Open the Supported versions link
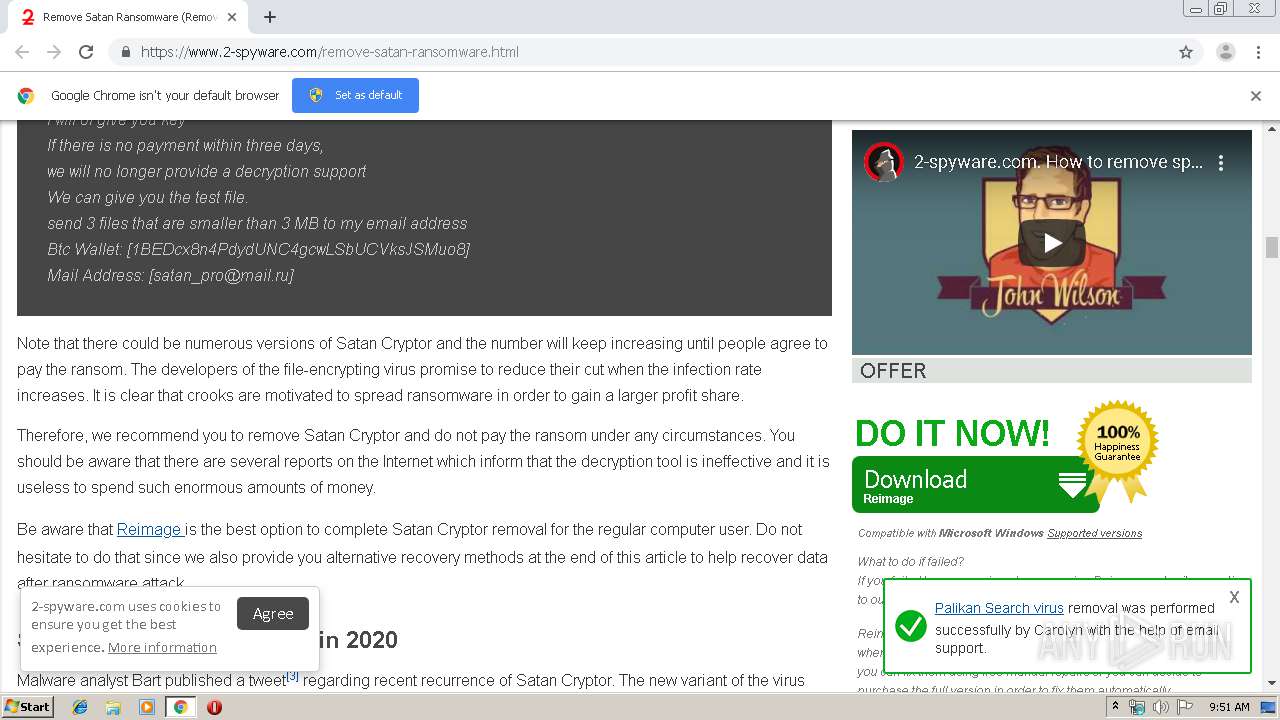This screenshot has width=1280, height=720. [x=1094, y=533]
